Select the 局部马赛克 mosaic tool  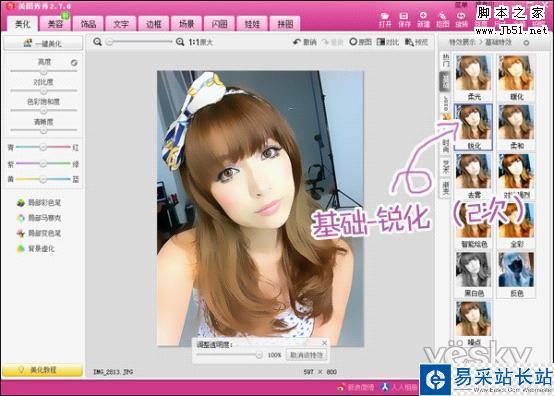(x=39, y=218)
